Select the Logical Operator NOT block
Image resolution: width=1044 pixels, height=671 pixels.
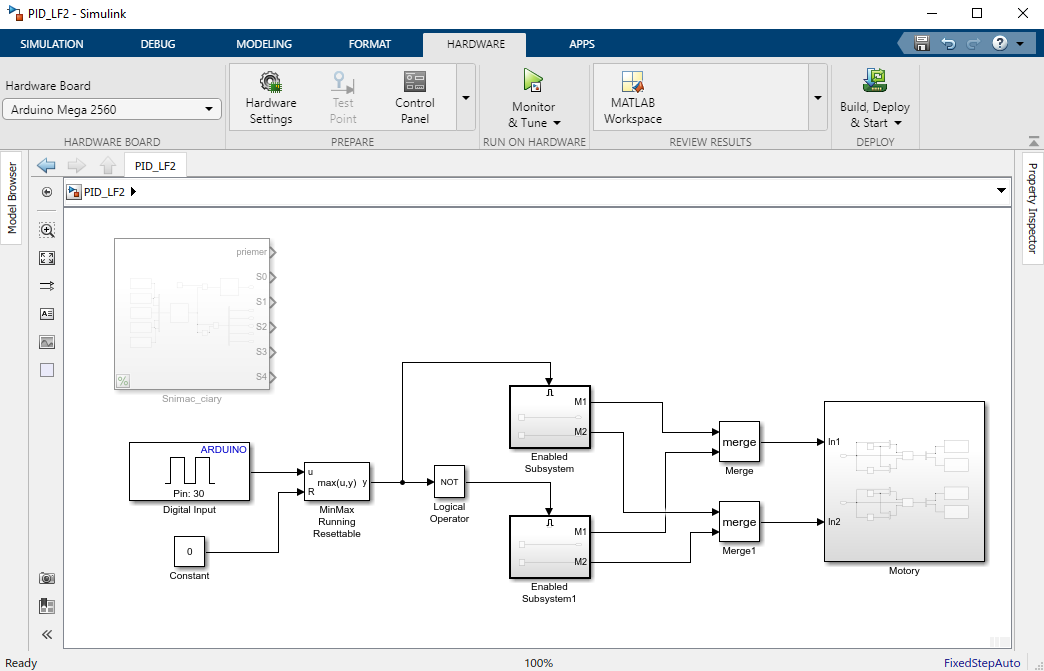449,481
